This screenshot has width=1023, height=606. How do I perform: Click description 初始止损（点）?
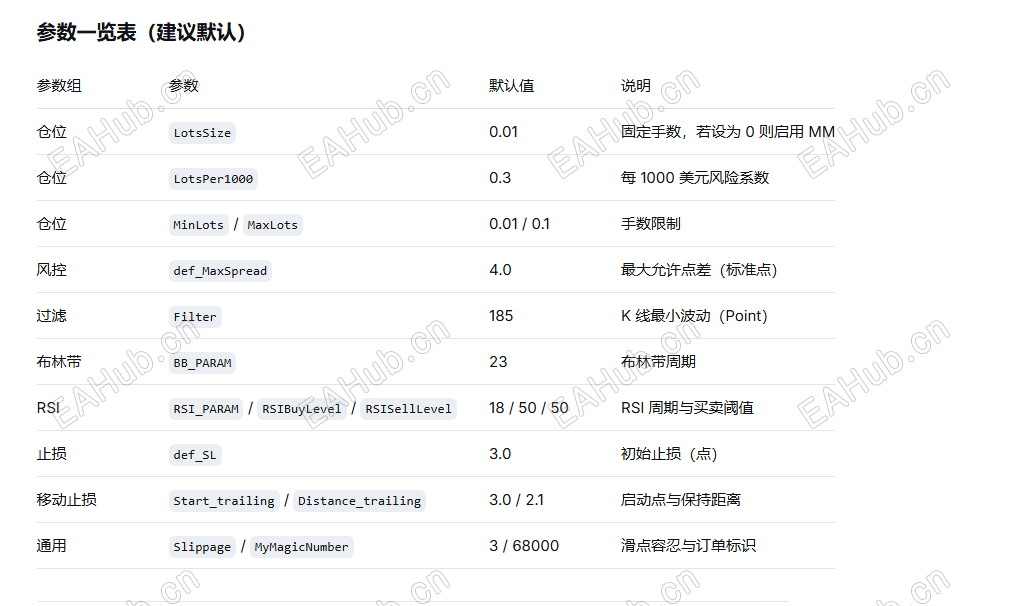tap(669, 453)
